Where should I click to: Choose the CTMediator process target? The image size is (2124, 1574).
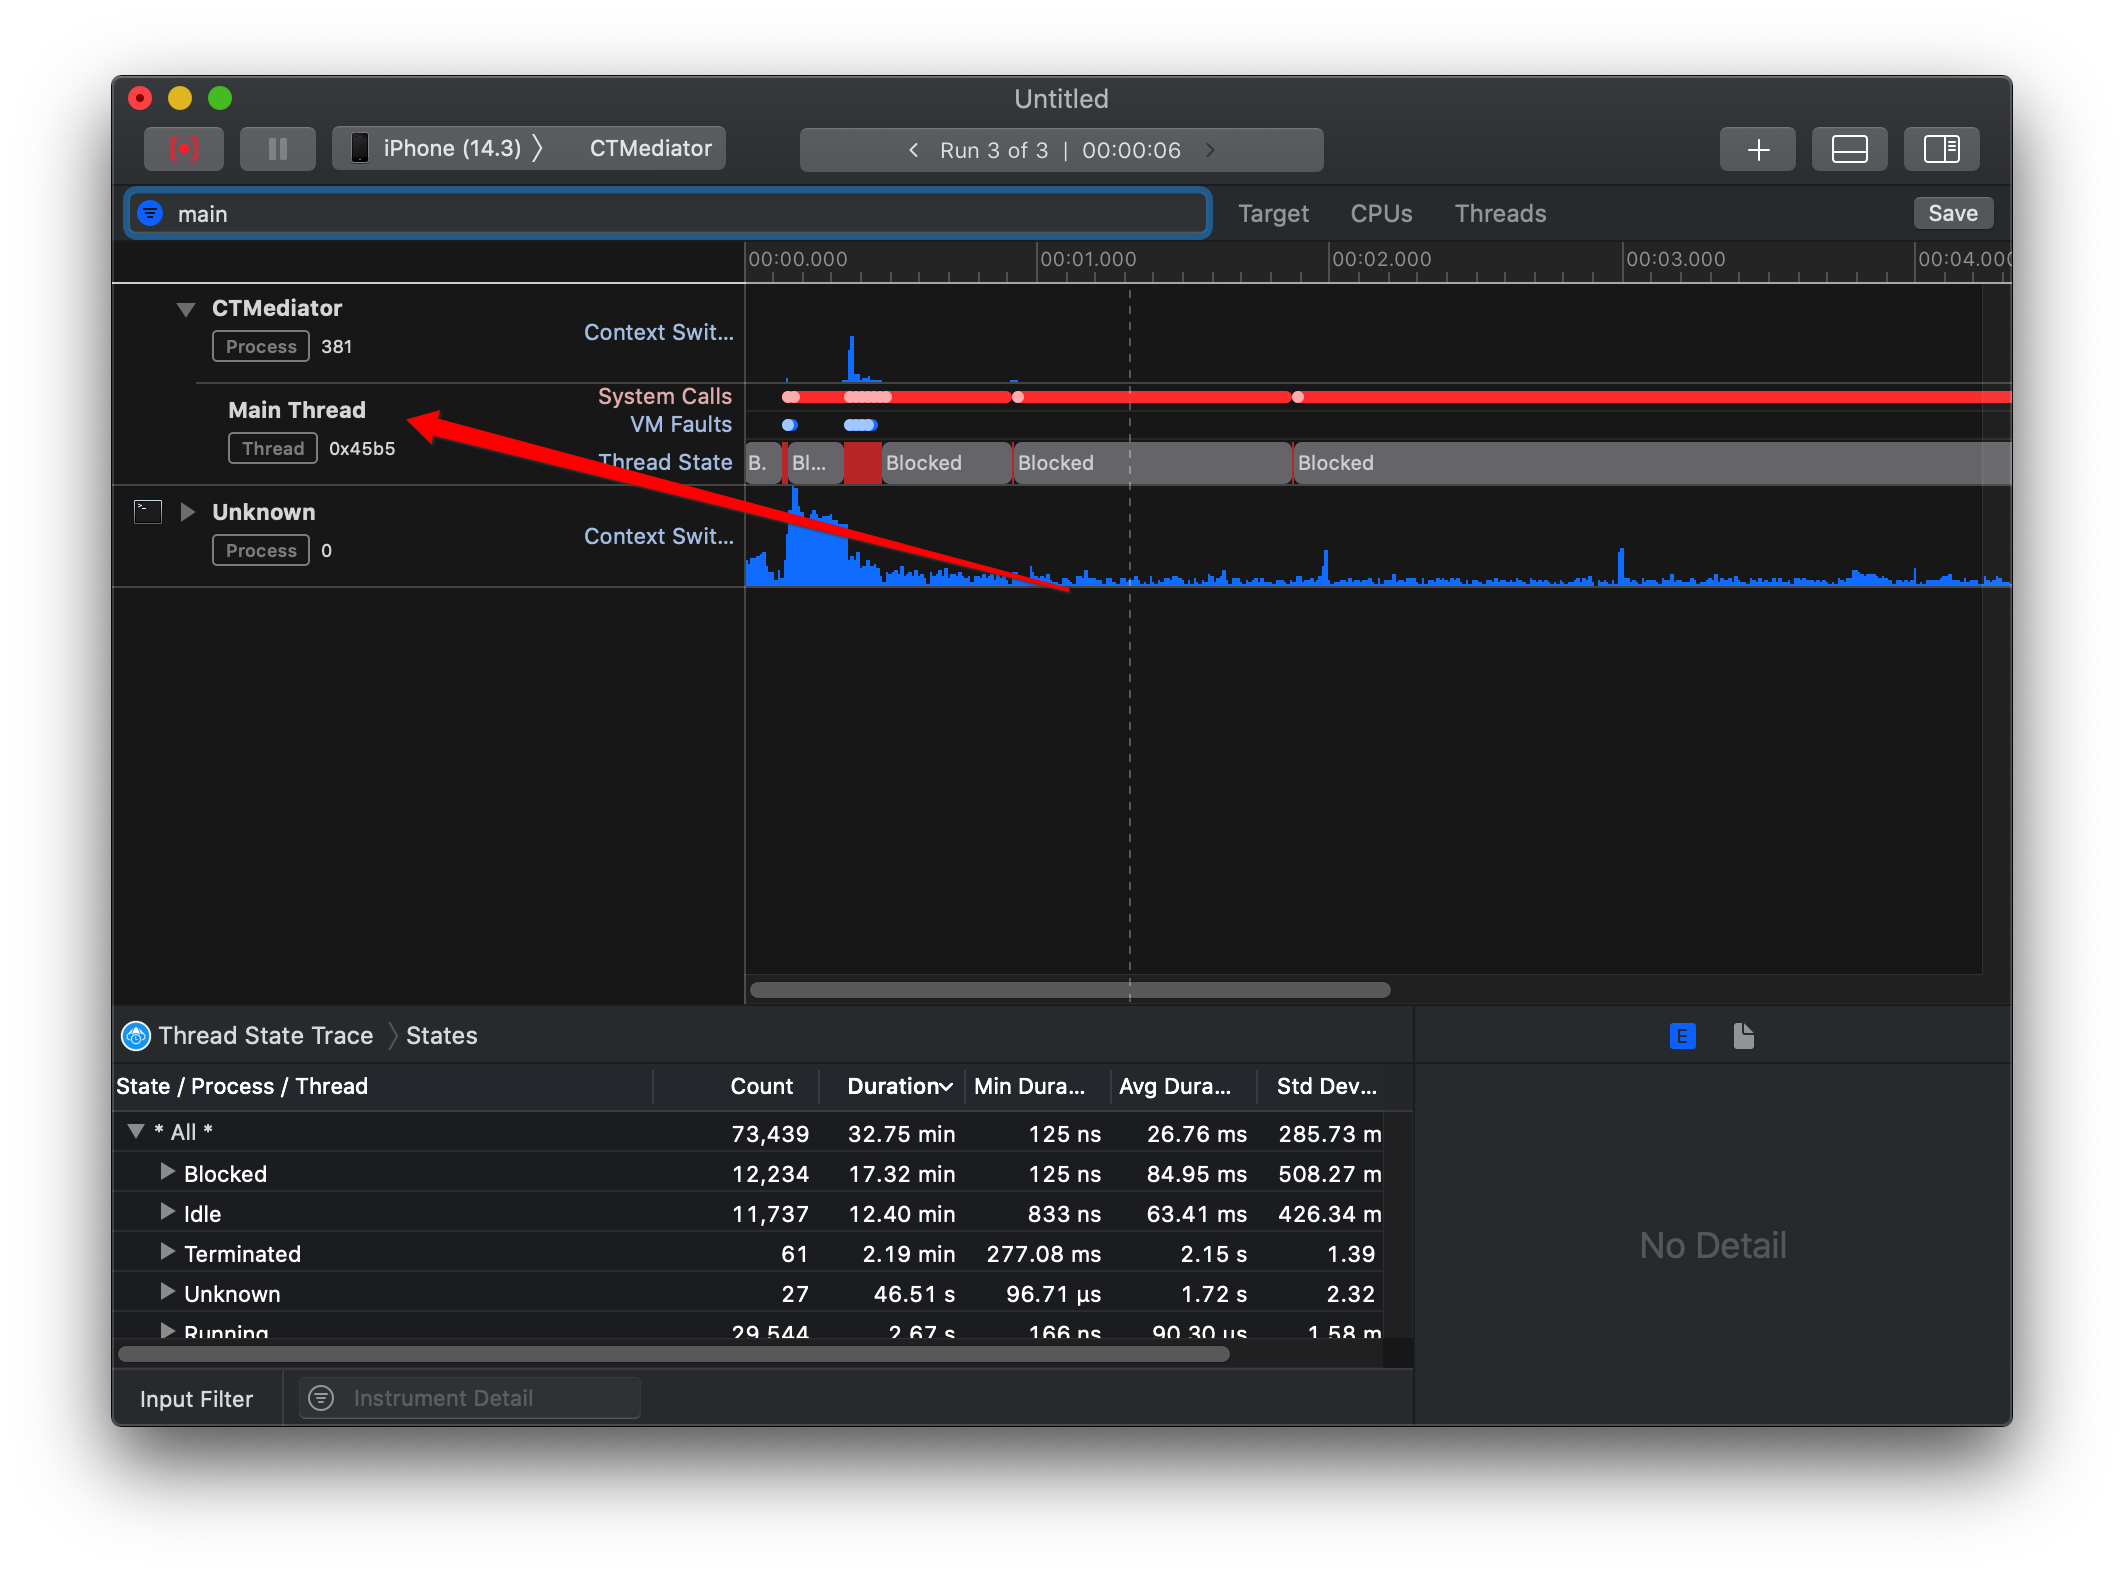pos(650,149)
